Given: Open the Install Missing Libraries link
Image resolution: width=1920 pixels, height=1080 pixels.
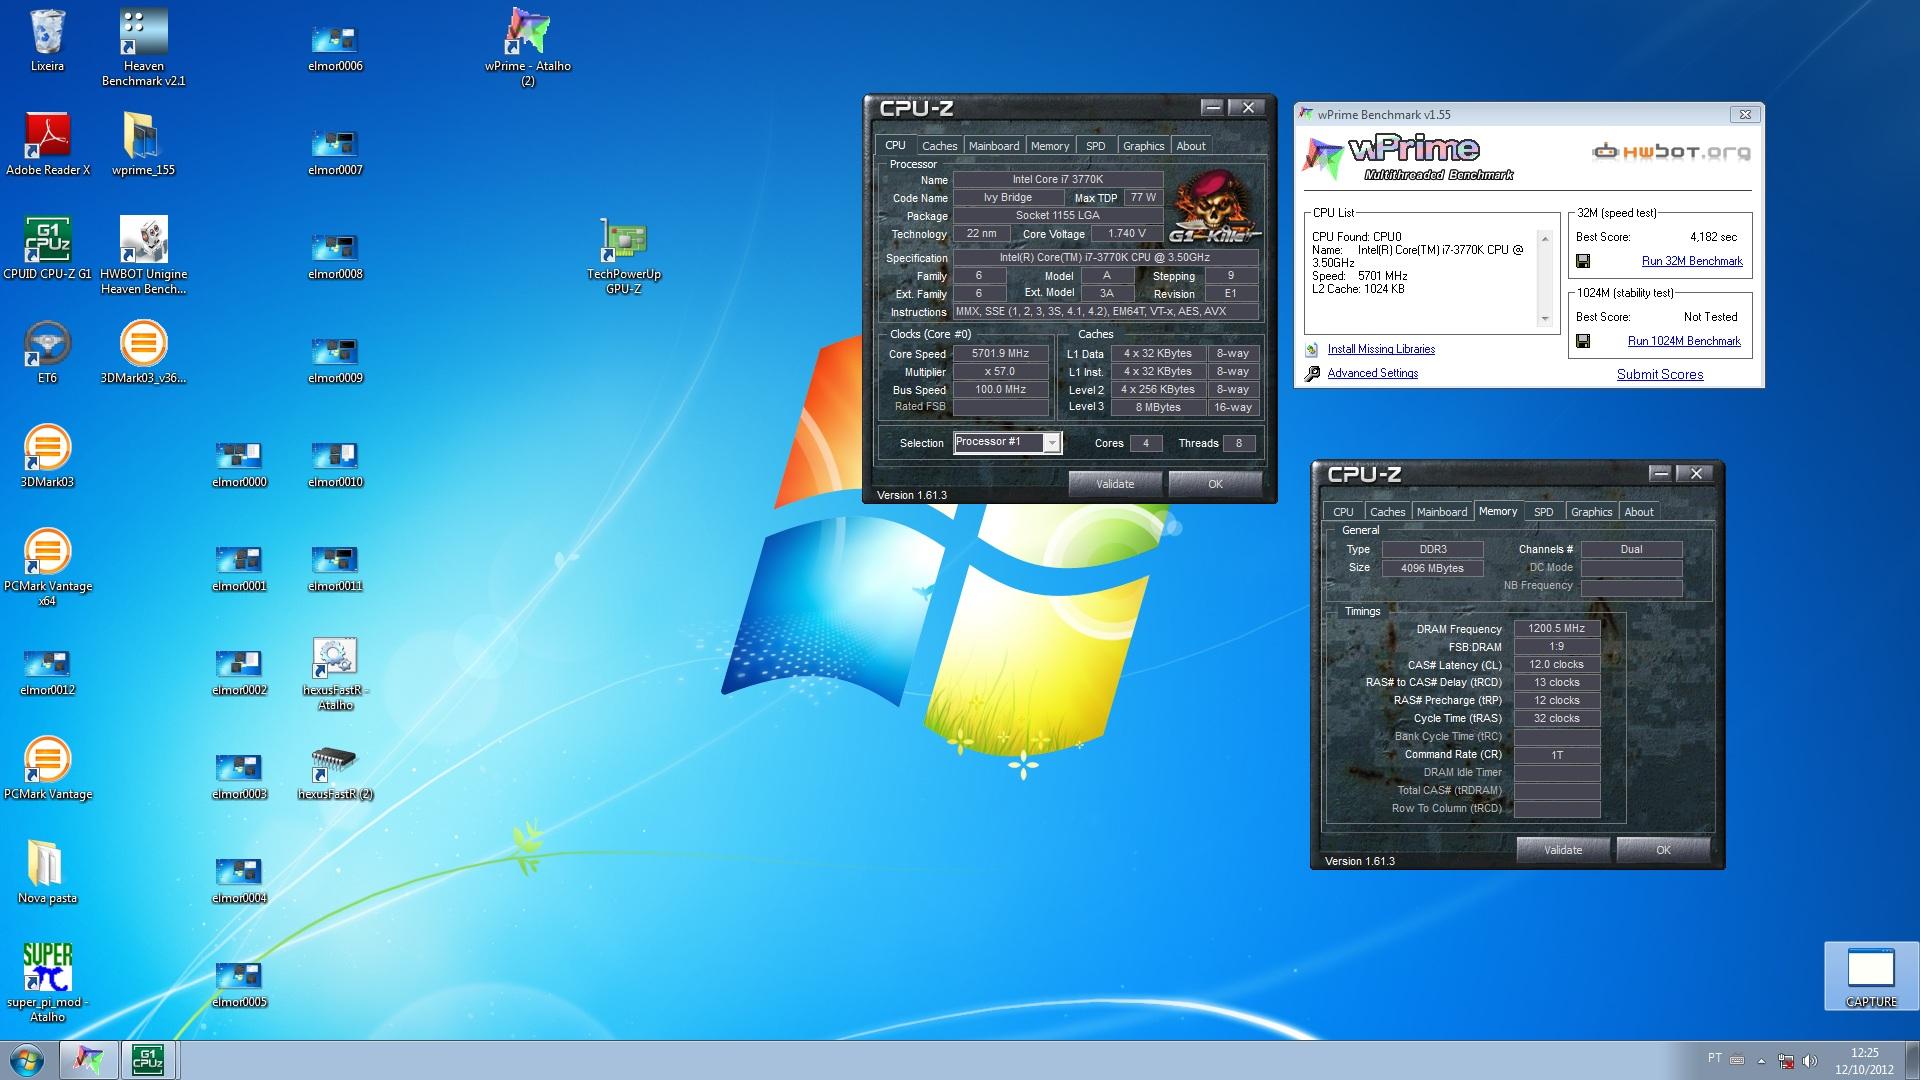Looking at the screenshot, I should pyautogui.click(x=1381, y=349).
